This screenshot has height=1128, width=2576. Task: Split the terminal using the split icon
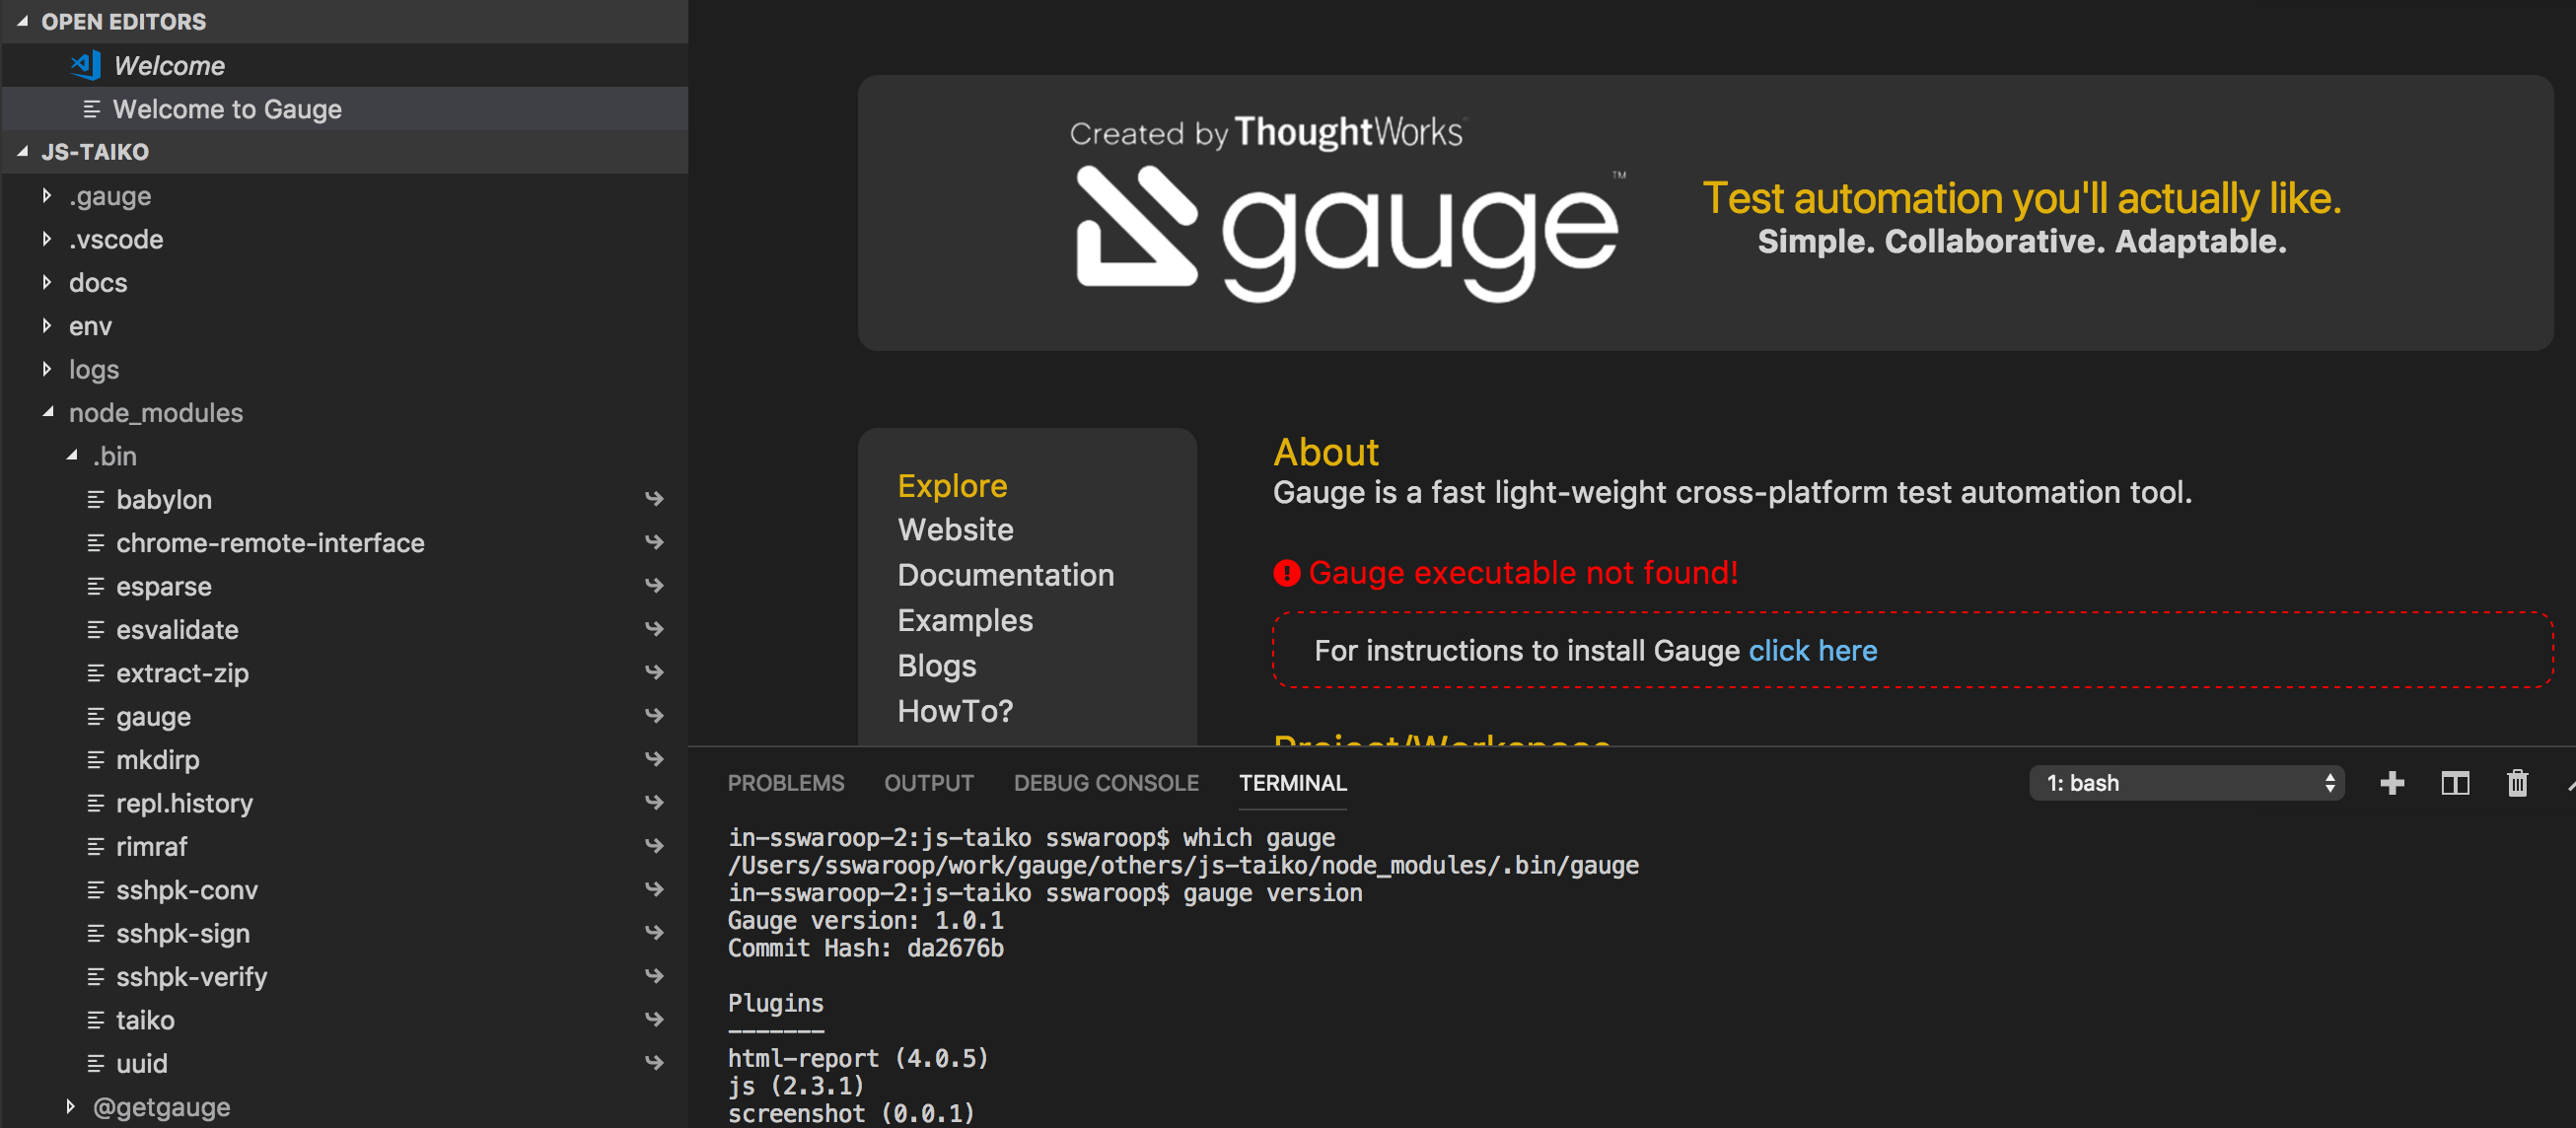(x=2455, y=783)
